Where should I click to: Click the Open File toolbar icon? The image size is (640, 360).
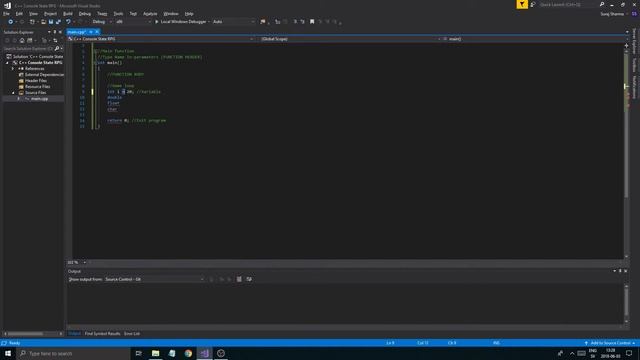pos(43,22)
